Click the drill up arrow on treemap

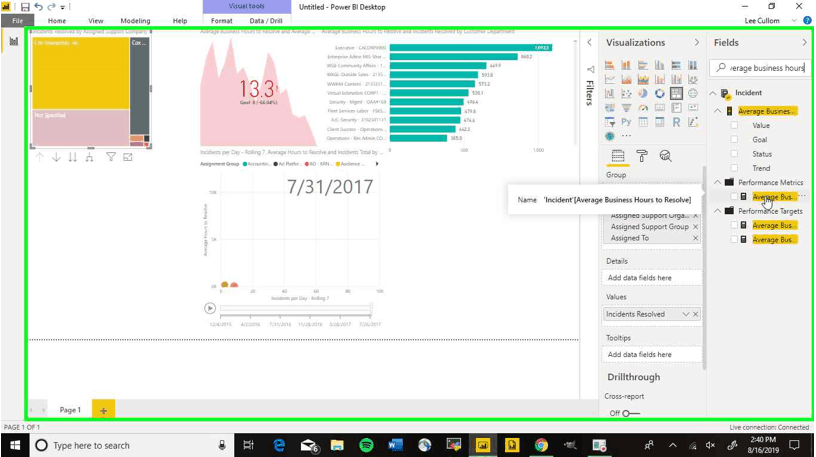click(x=40, y=157)
